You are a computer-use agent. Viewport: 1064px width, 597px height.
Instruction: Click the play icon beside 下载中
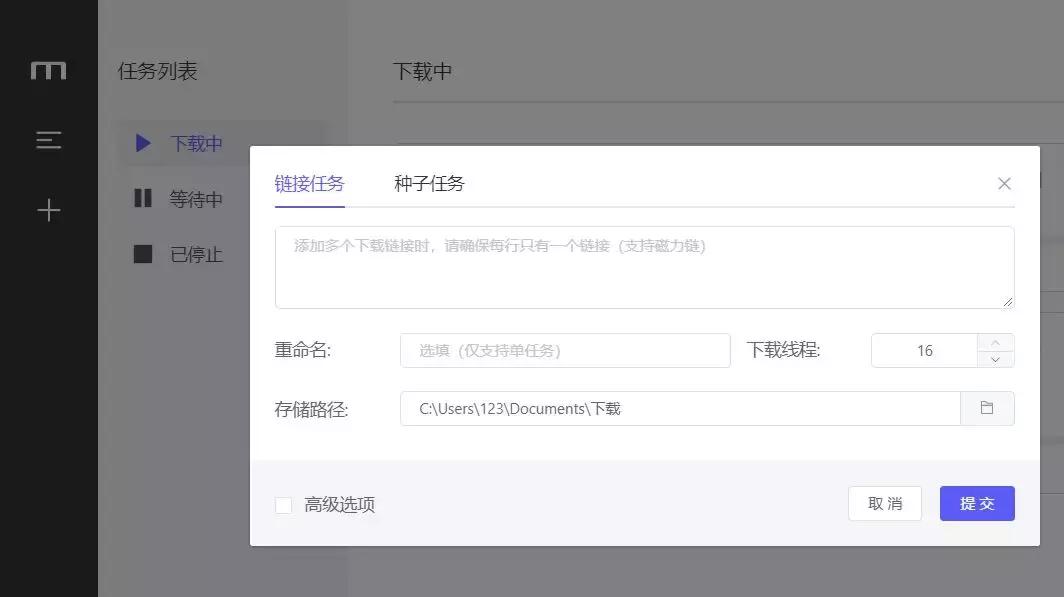tap(142, 143)
